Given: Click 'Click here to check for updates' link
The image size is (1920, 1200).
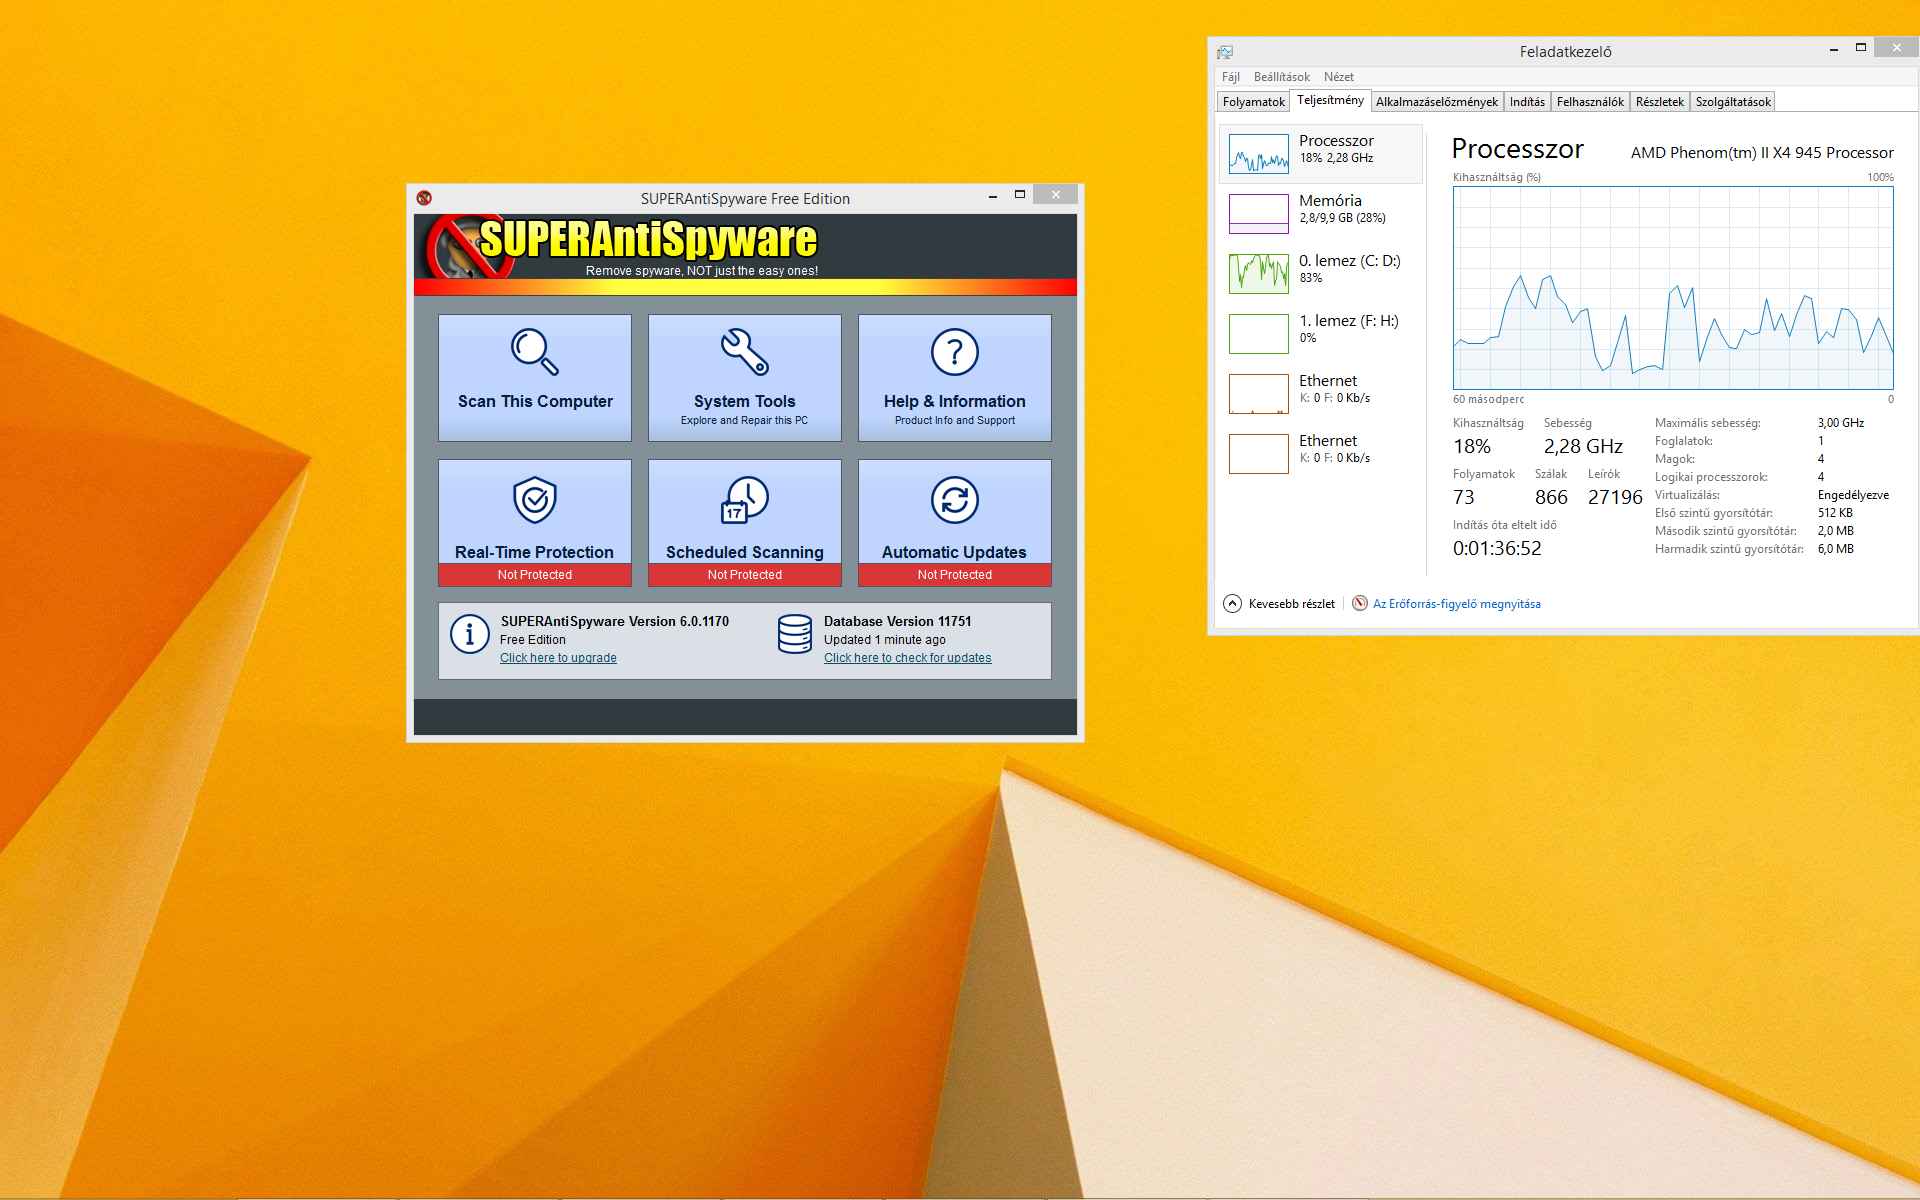Looking at the screenshot, I should (x=907, y=658).
